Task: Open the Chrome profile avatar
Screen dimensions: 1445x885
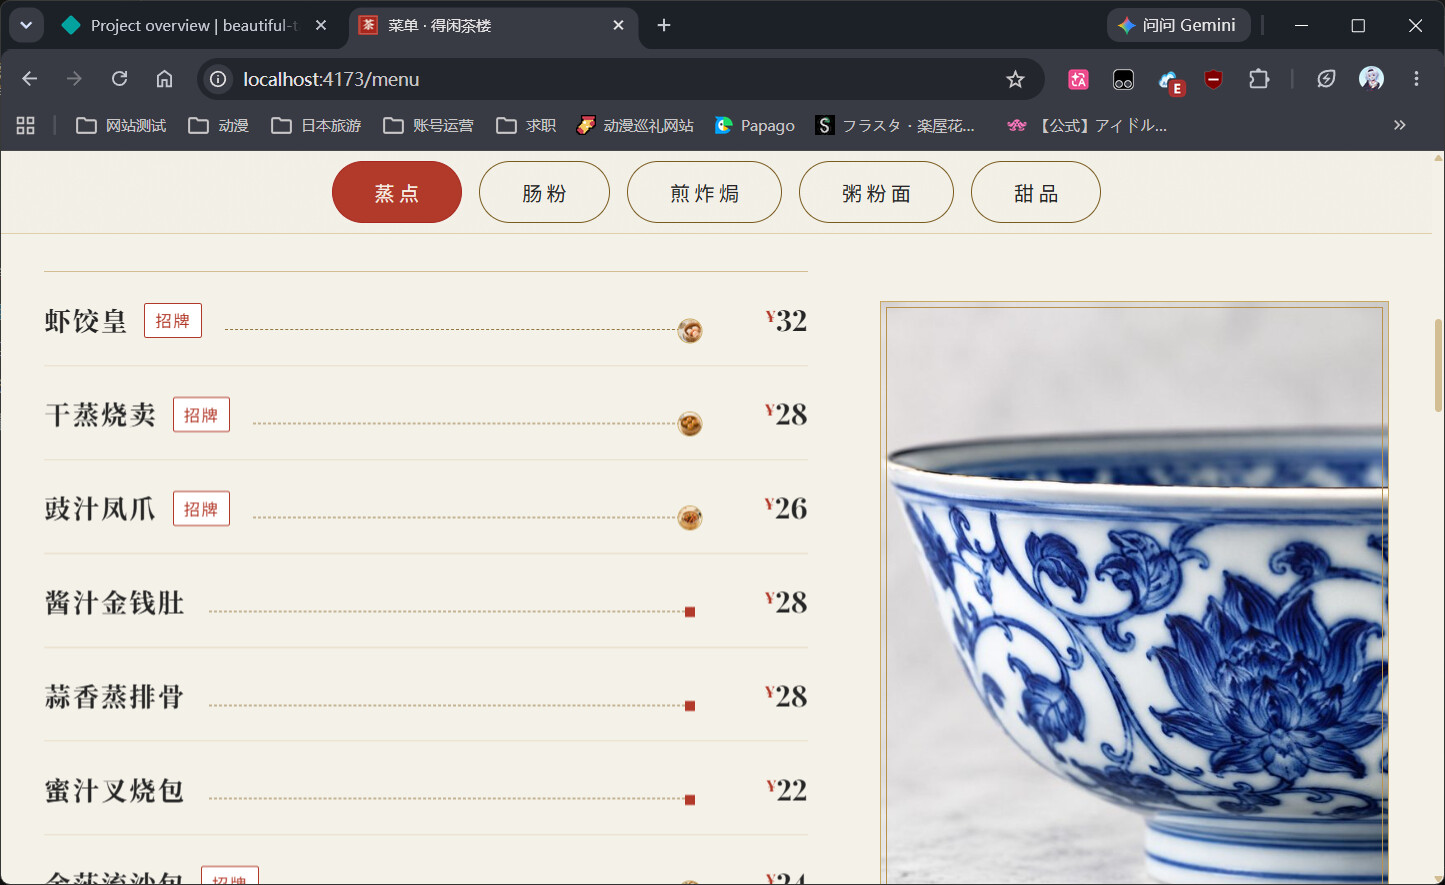Action: click(1371, 79)
